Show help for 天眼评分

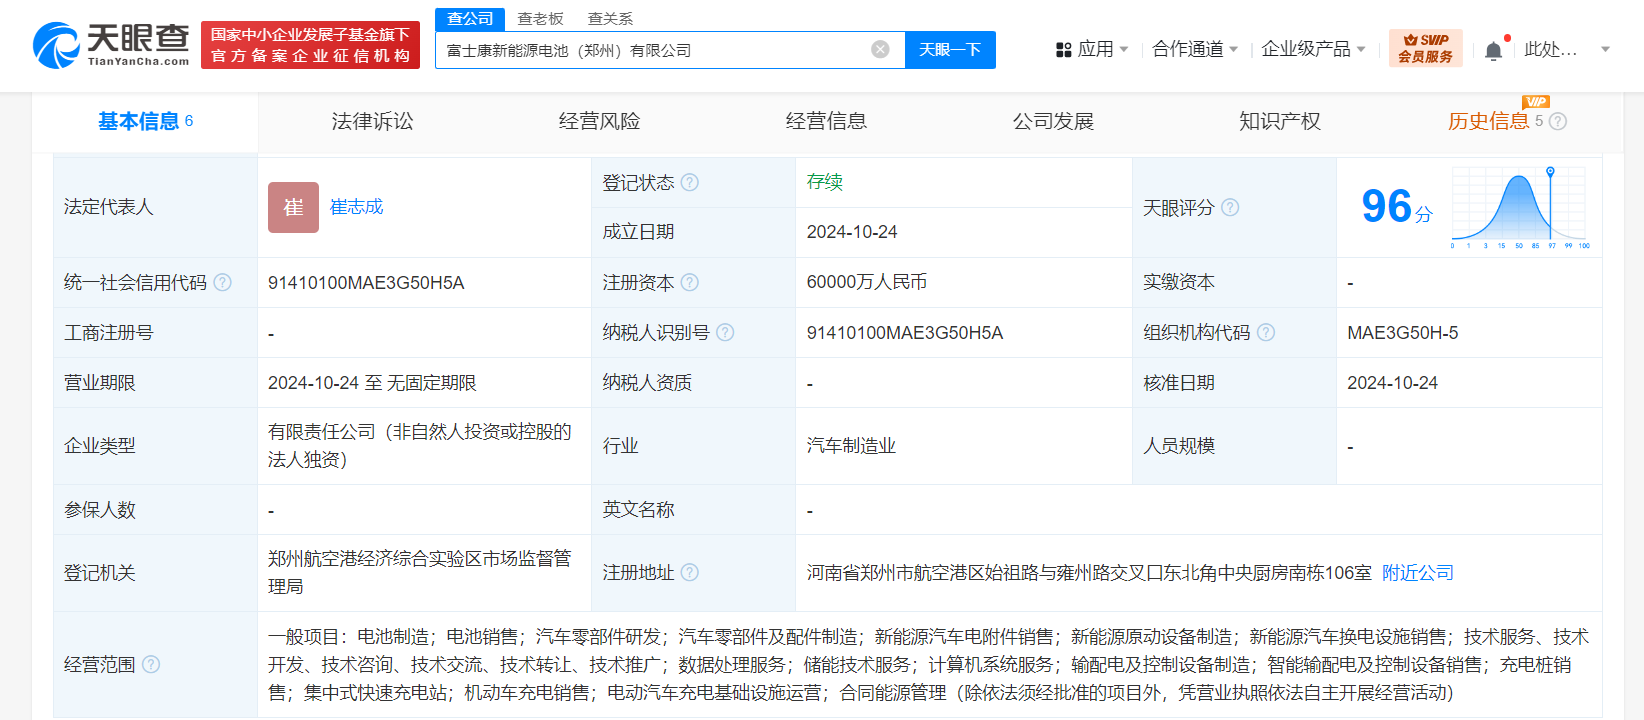point(1230,207)
